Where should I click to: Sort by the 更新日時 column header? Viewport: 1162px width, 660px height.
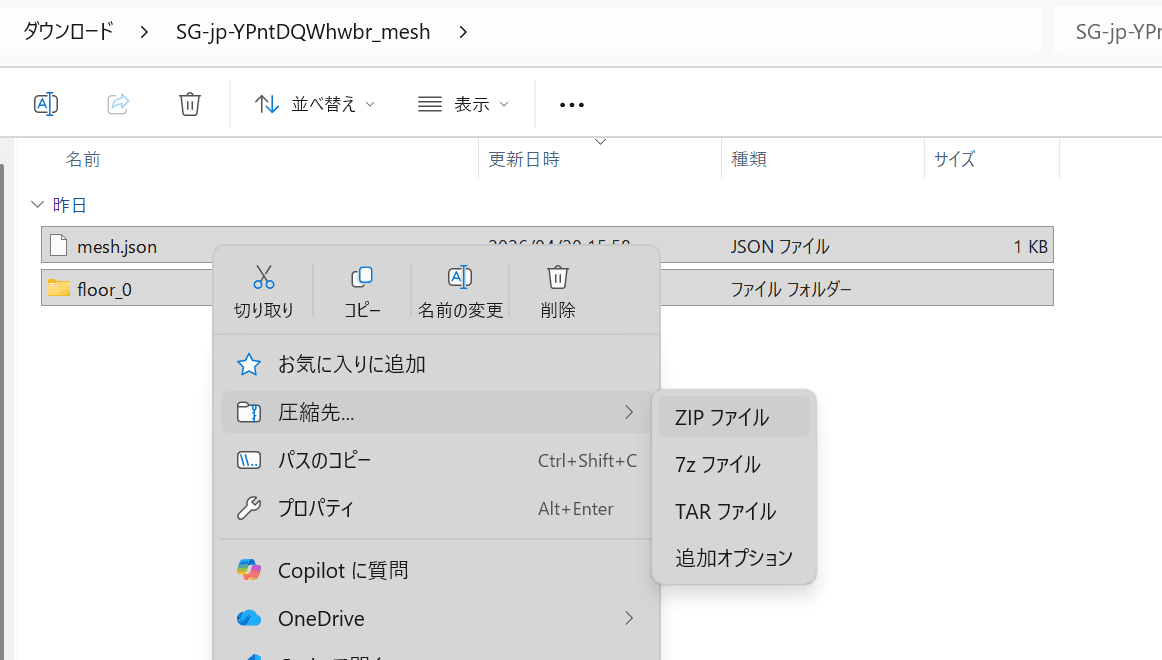[524, 159]
